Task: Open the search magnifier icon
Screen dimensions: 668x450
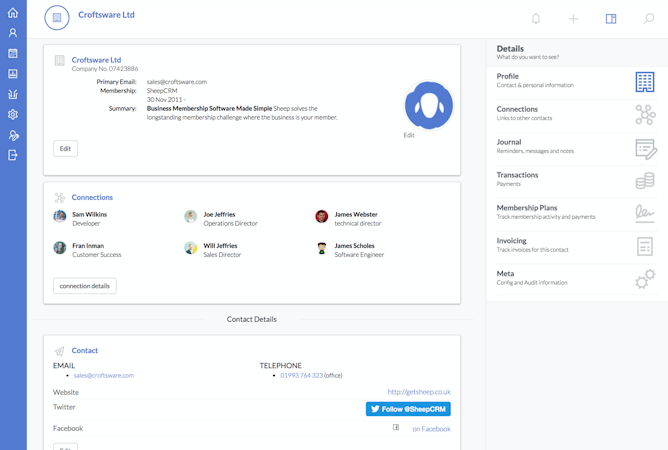Action: point(648,18)
